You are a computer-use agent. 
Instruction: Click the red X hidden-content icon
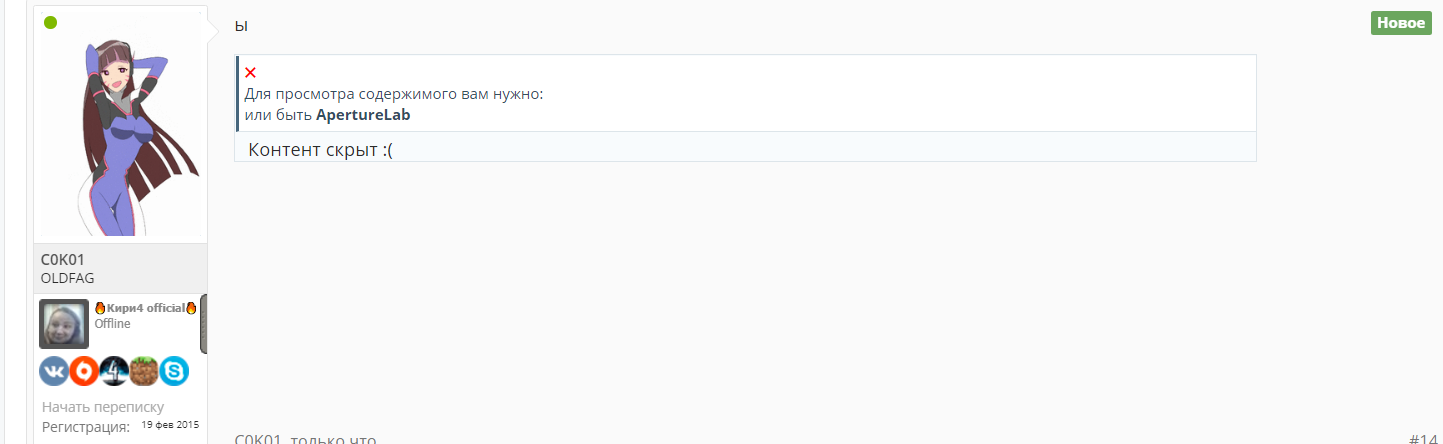coord(251,73)
